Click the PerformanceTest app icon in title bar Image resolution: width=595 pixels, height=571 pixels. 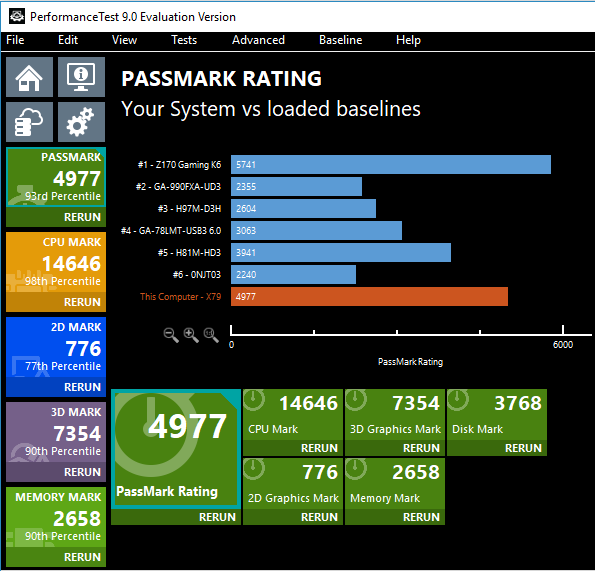coord(17,17)
